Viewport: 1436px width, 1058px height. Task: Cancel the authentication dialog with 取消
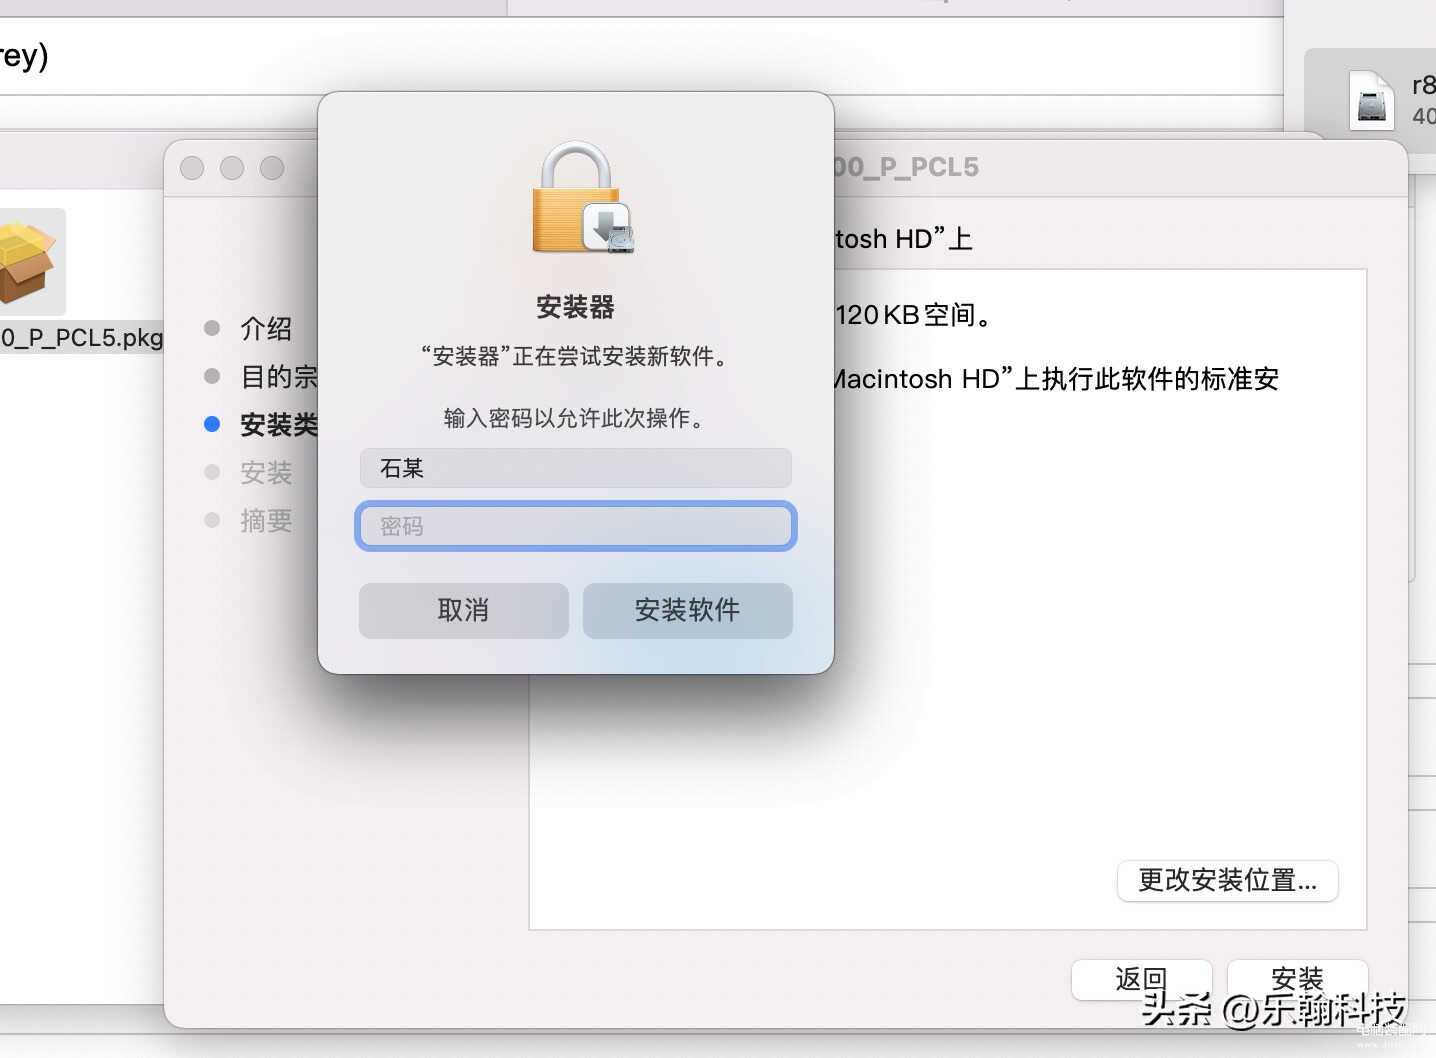[x=464, y=610]
